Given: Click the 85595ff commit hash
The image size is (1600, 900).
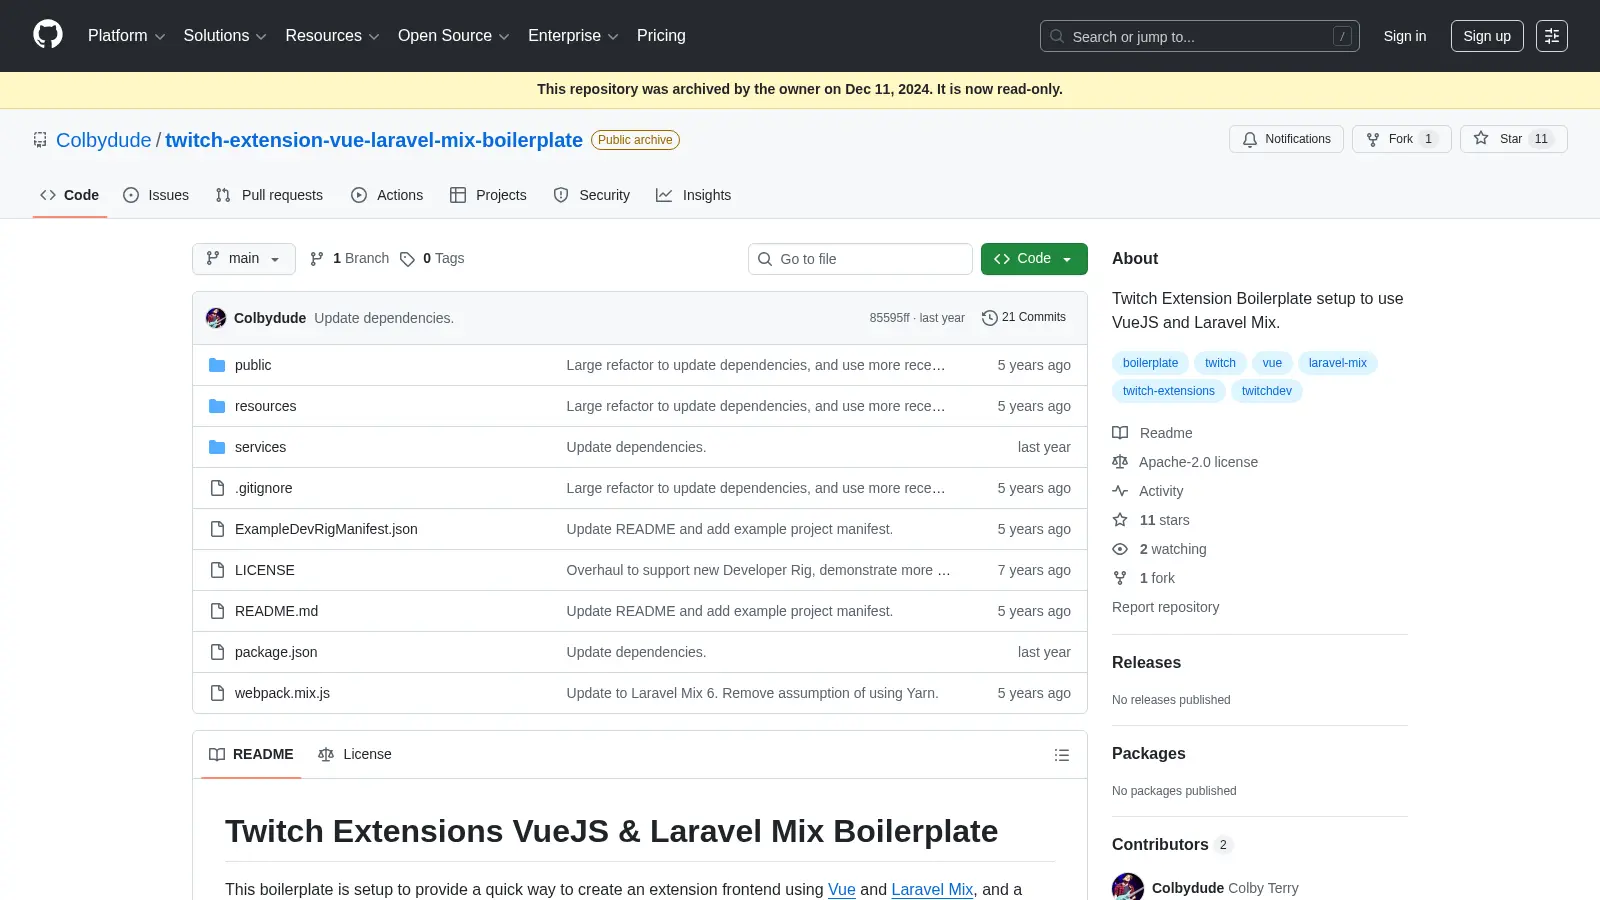Looking at the screenshot, I should pos(889,318).
